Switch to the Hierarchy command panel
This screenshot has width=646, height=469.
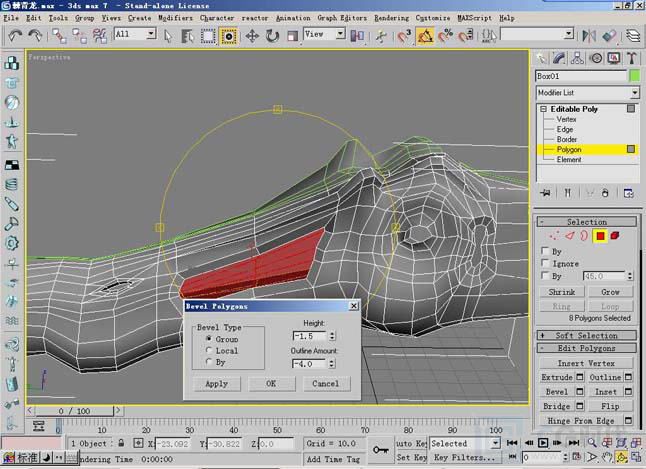577,58
